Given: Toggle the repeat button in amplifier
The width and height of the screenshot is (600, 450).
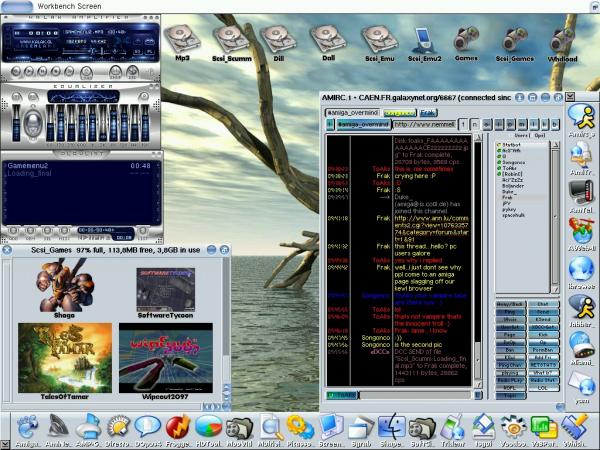Looking at the screenshot, I should click(x=132, y=72).
